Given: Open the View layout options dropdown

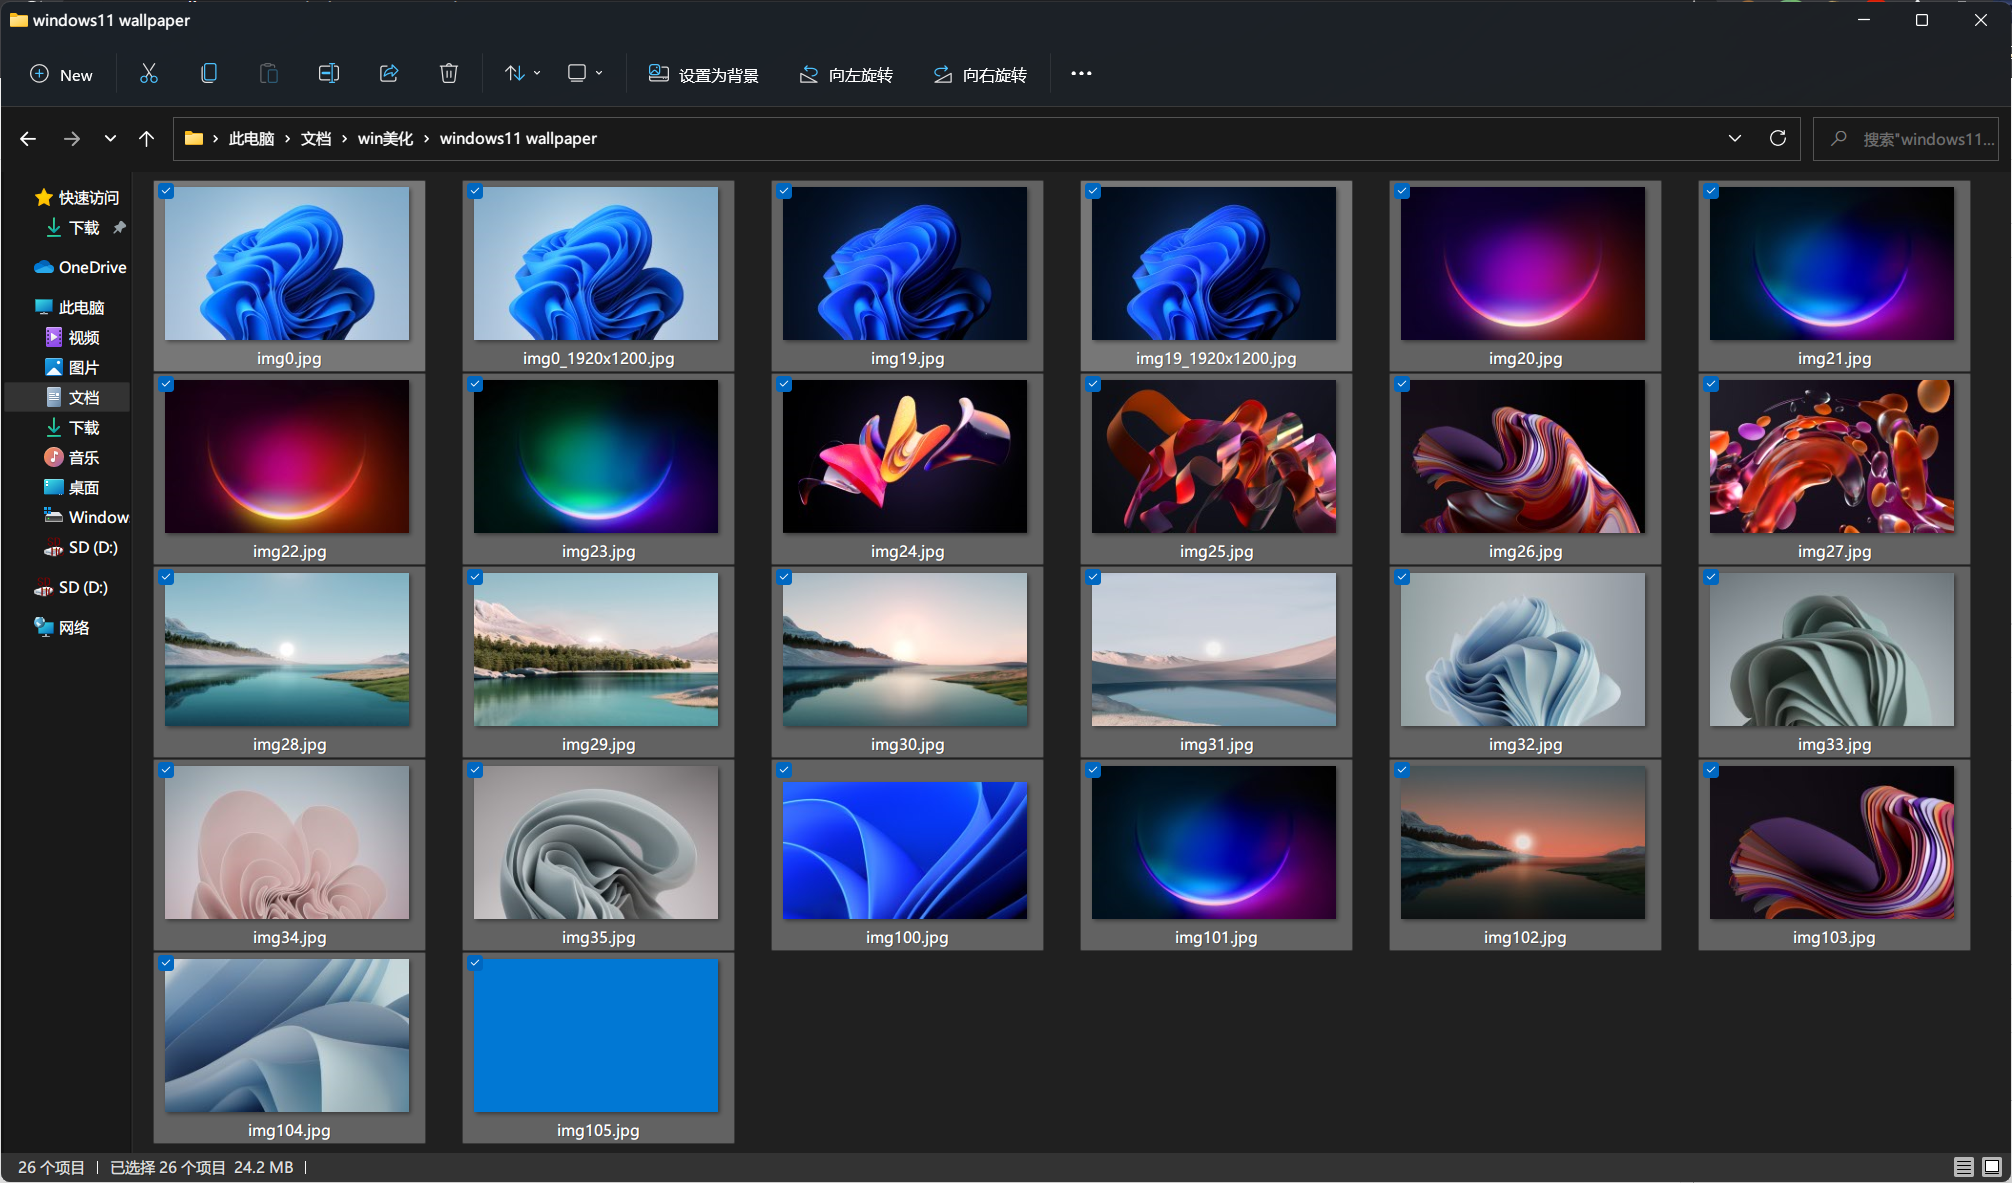Looking at the screenshot, I should [x=584, y=74].
